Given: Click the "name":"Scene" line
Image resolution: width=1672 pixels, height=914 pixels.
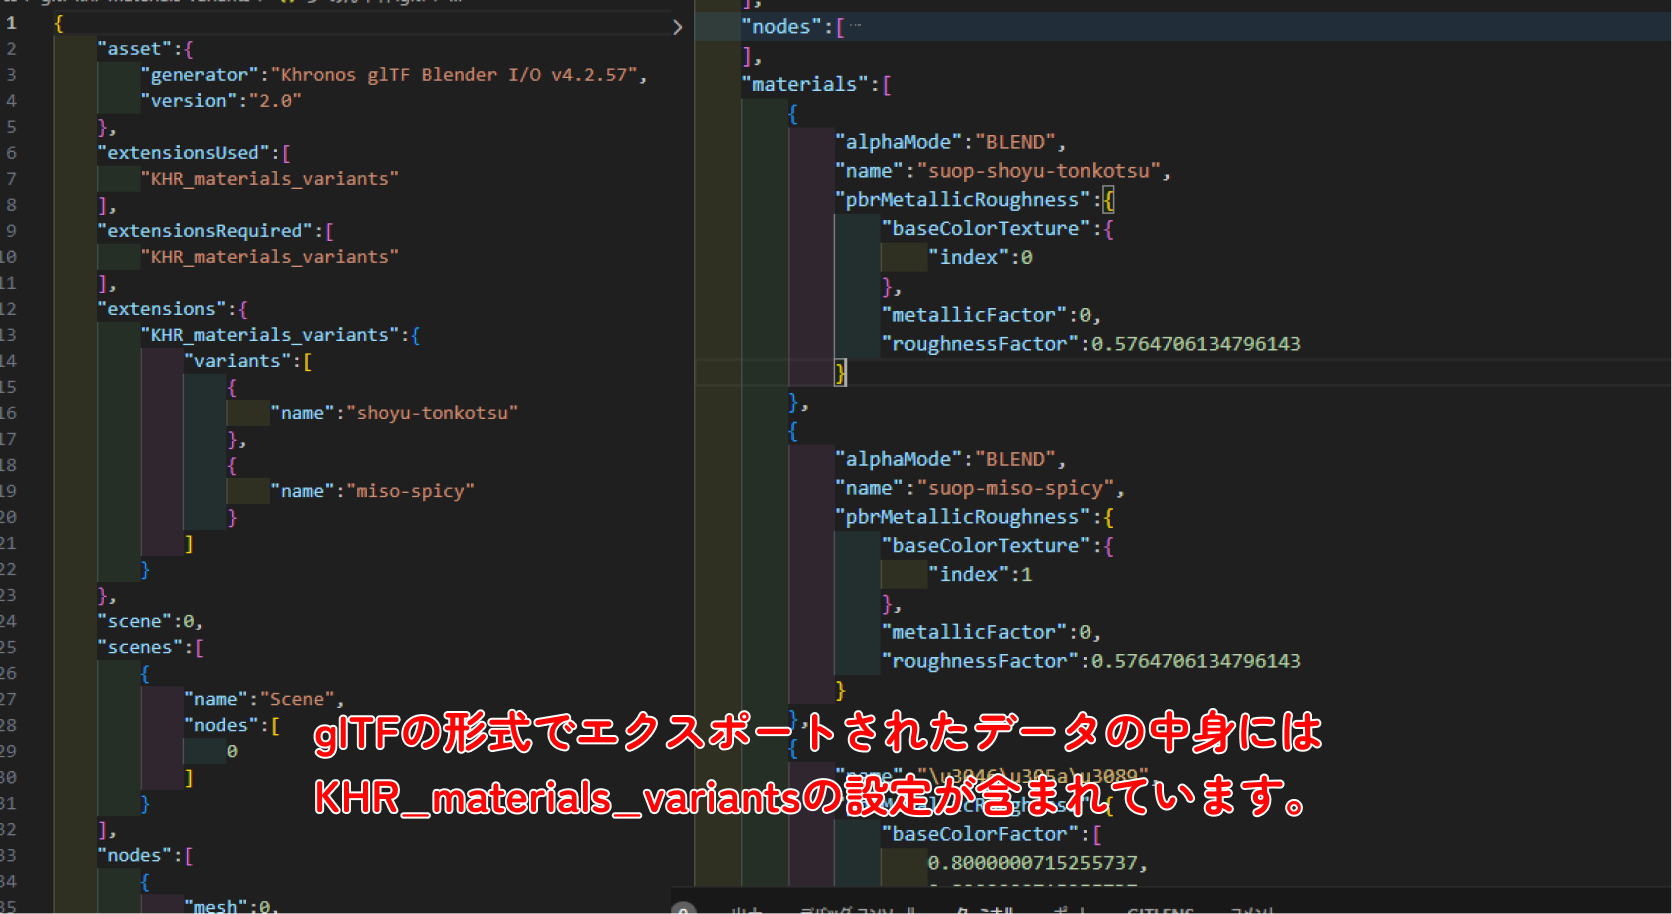Looking at the screenshot, I should pyautogui.click(x=264, y=699).
